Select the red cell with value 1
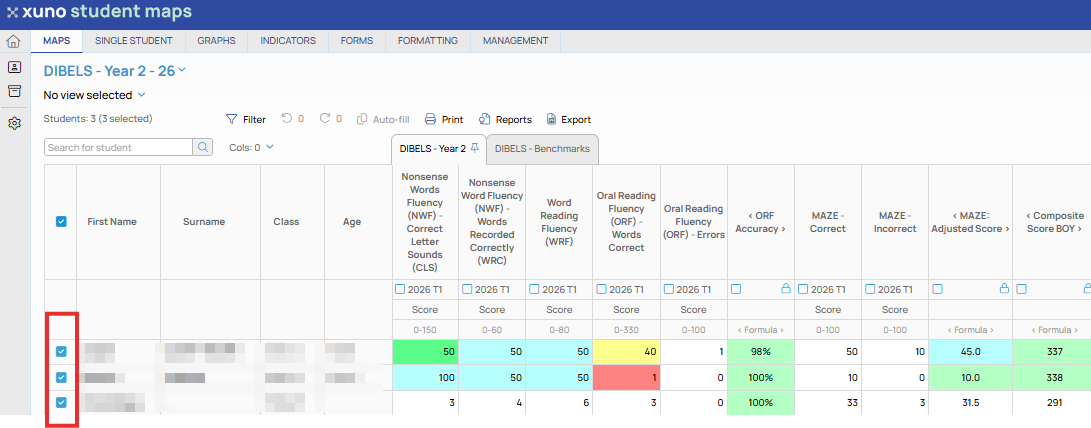Screen dimensions: 1091x428 click(626, 377)
